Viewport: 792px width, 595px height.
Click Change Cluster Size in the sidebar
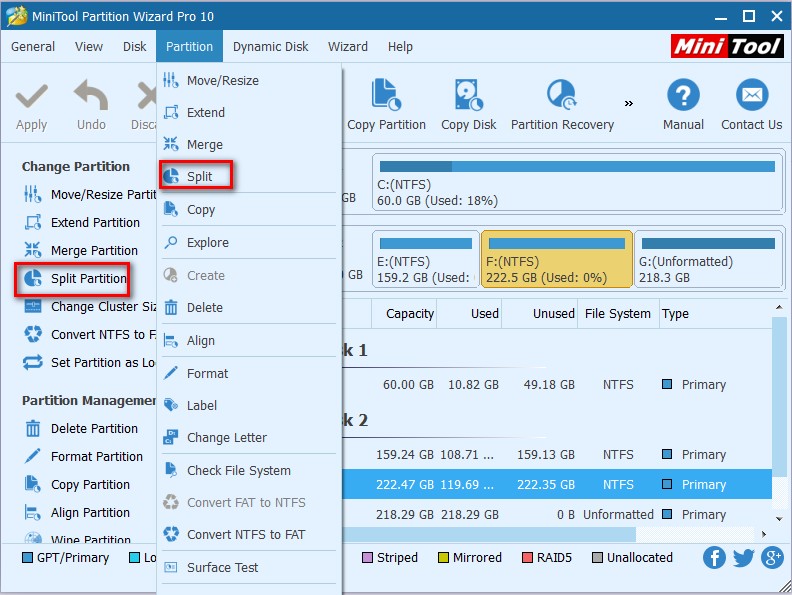pyautogui.click(x=89, y=307)
